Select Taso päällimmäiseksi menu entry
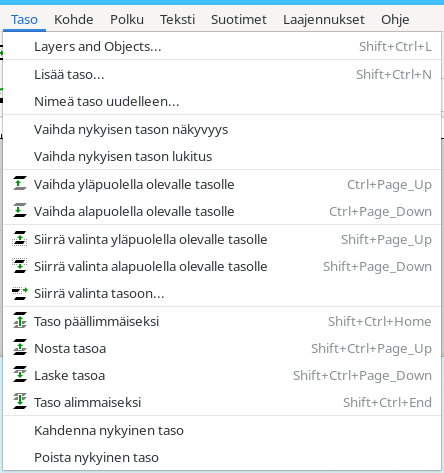 coord(222,321)
